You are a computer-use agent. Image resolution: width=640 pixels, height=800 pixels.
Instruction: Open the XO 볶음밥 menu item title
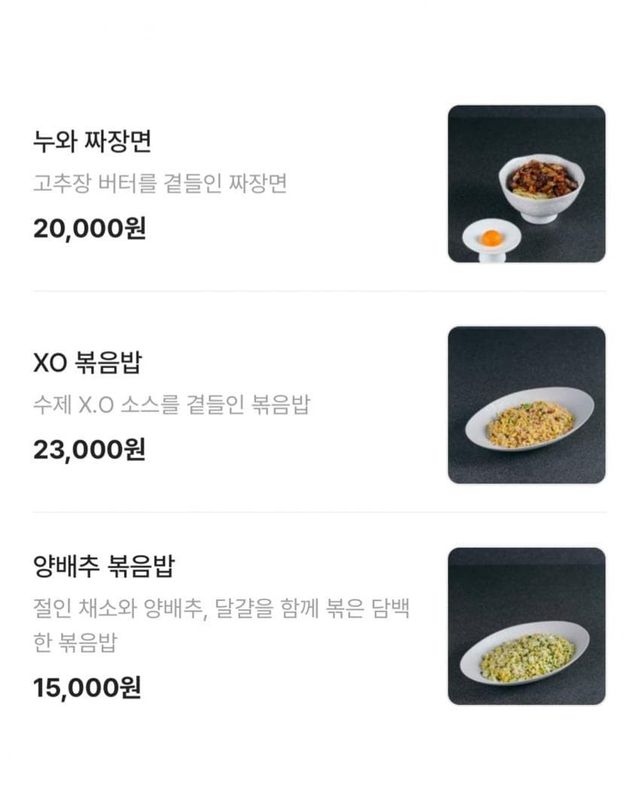88,362
